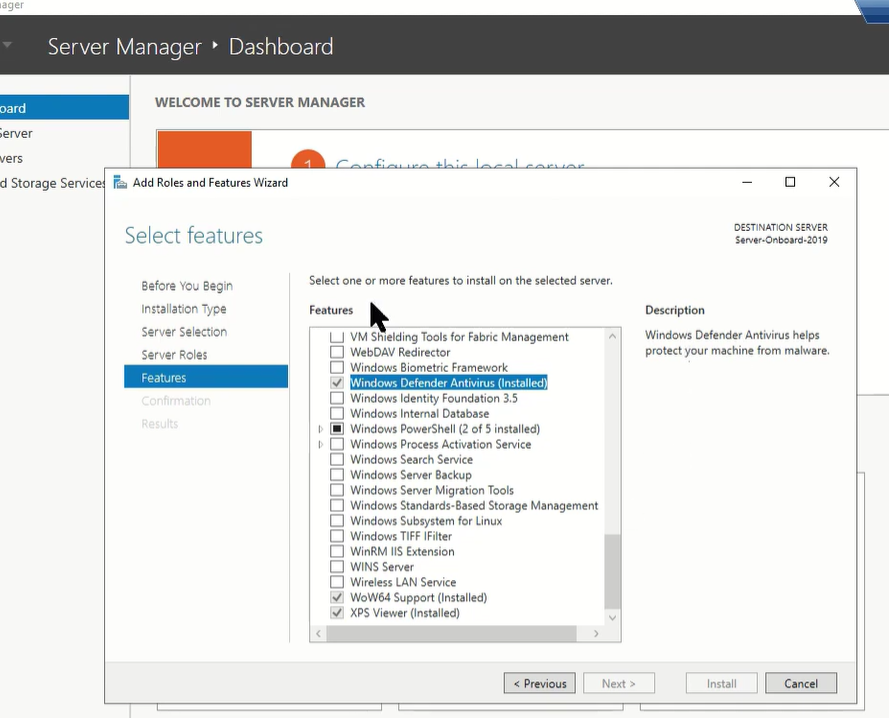Click the Dashboard breadcrumb in Server Manager header

pyautogui.click(x=281, y=47)
